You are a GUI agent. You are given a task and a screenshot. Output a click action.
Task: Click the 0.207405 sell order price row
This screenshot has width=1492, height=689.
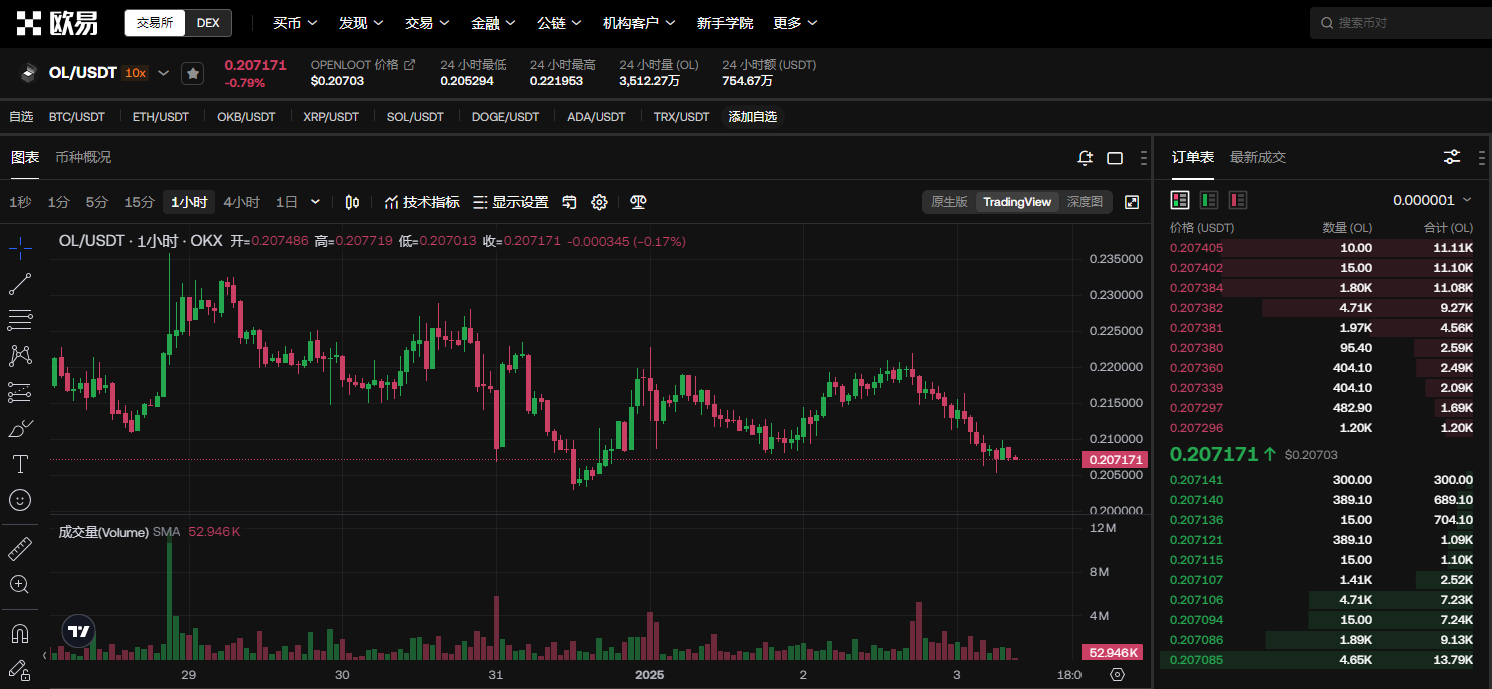(x=1196, y=248)
